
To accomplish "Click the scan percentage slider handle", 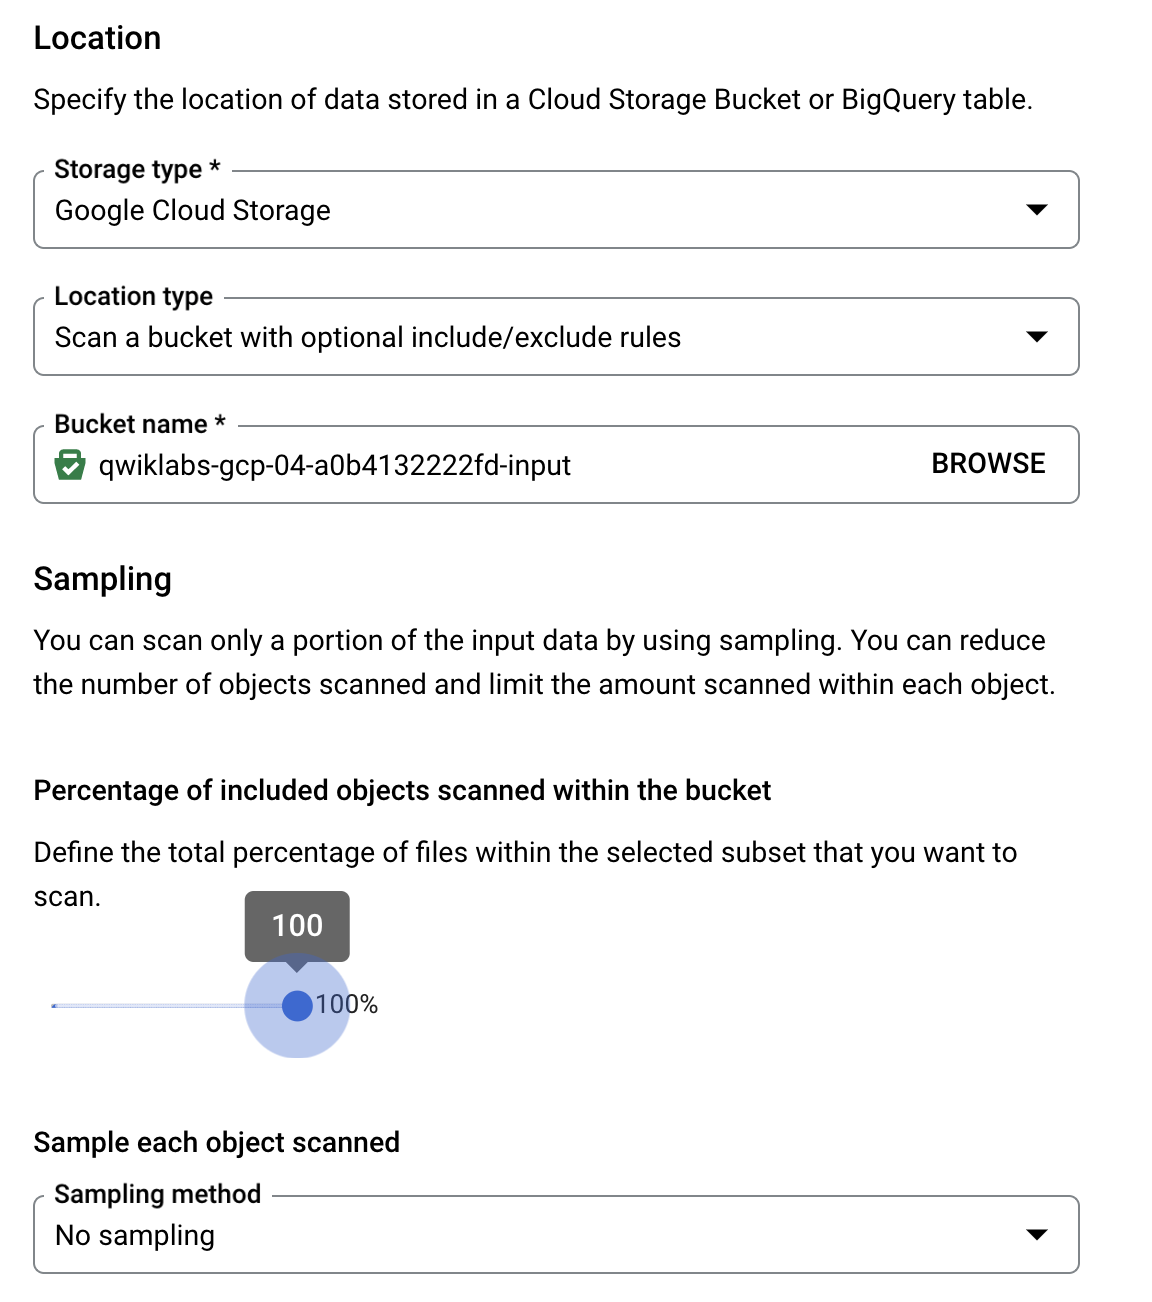I will pos(297,1006).
